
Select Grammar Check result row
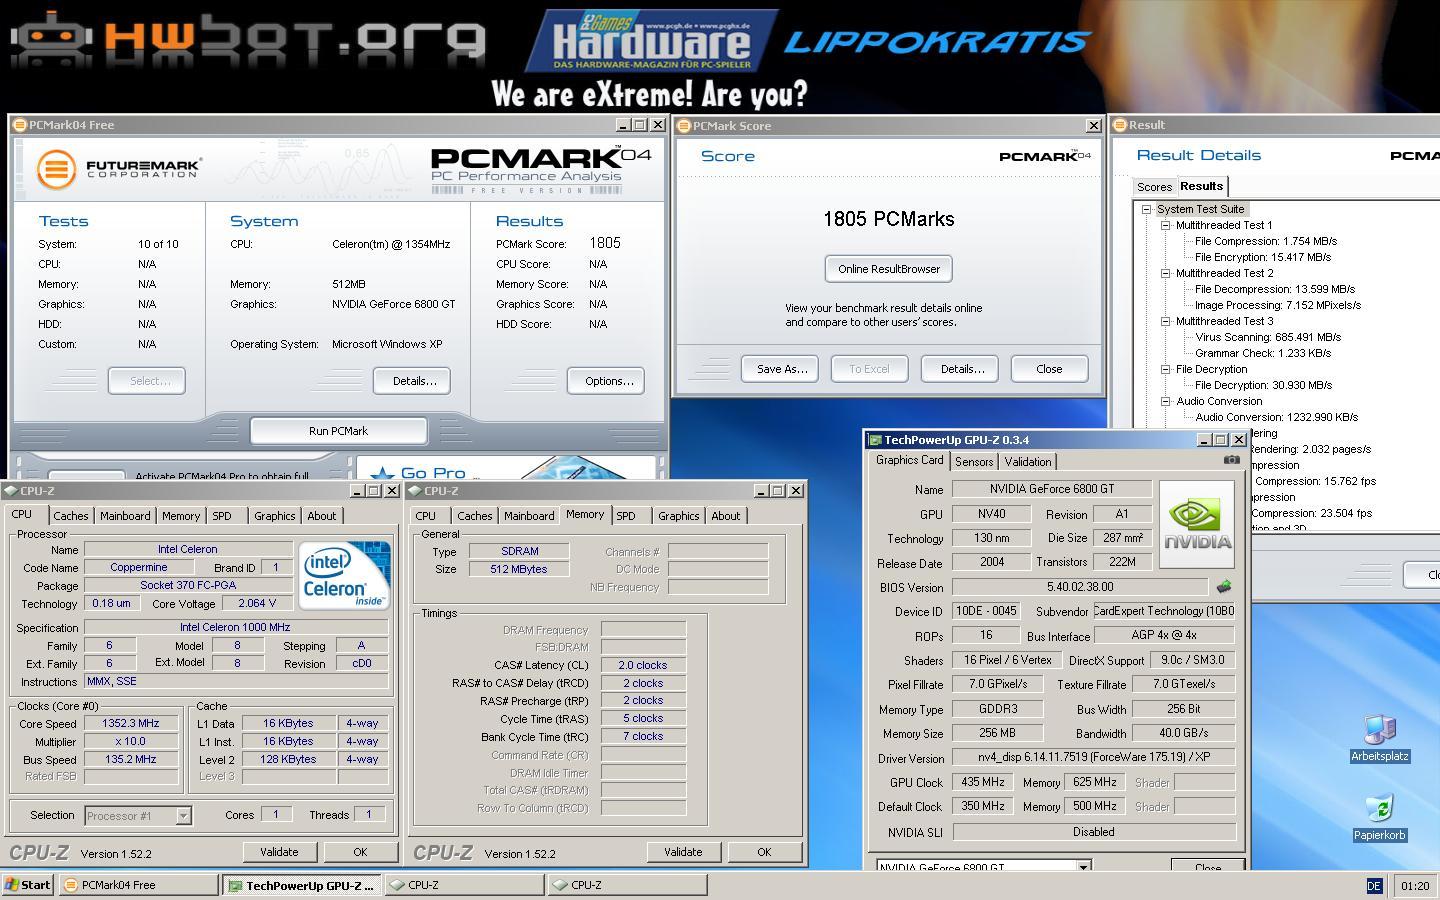(1262, 353)
